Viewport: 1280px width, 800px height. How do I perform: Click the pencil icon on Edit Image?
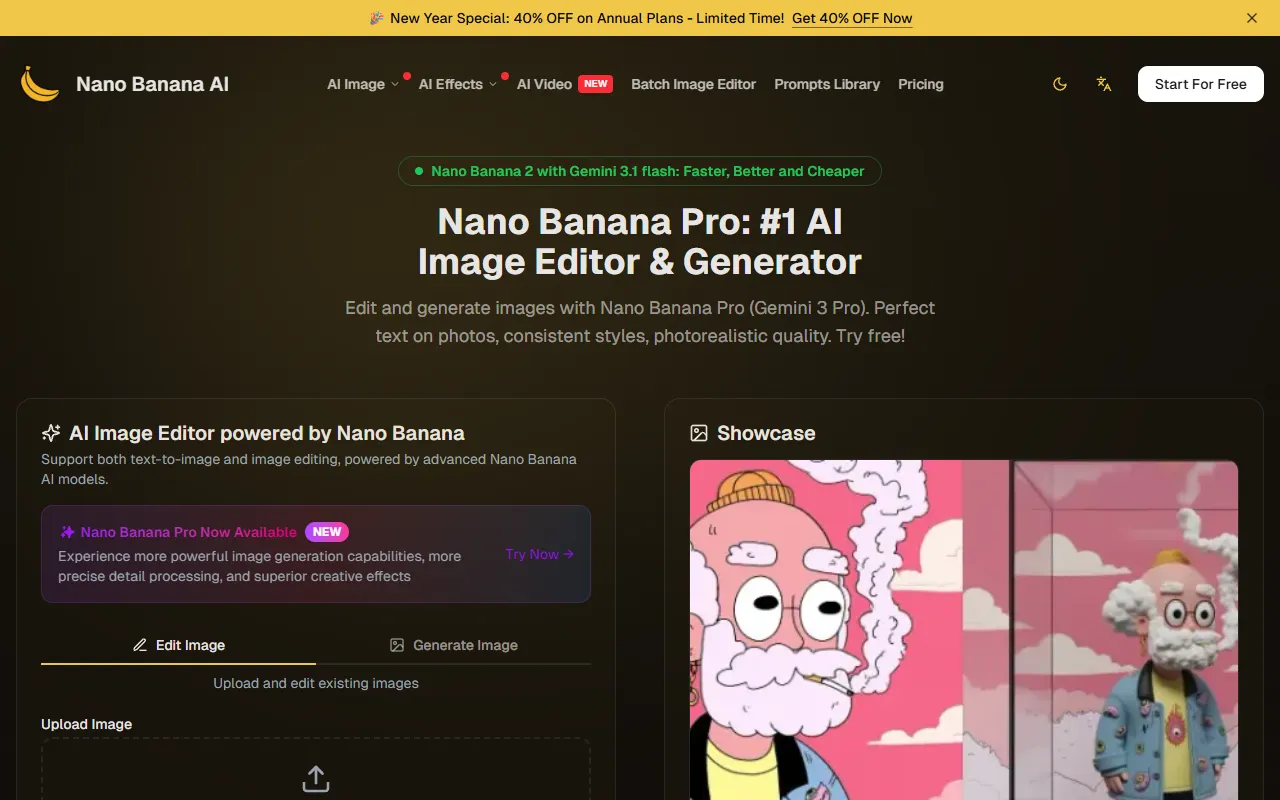coord(140,645)
